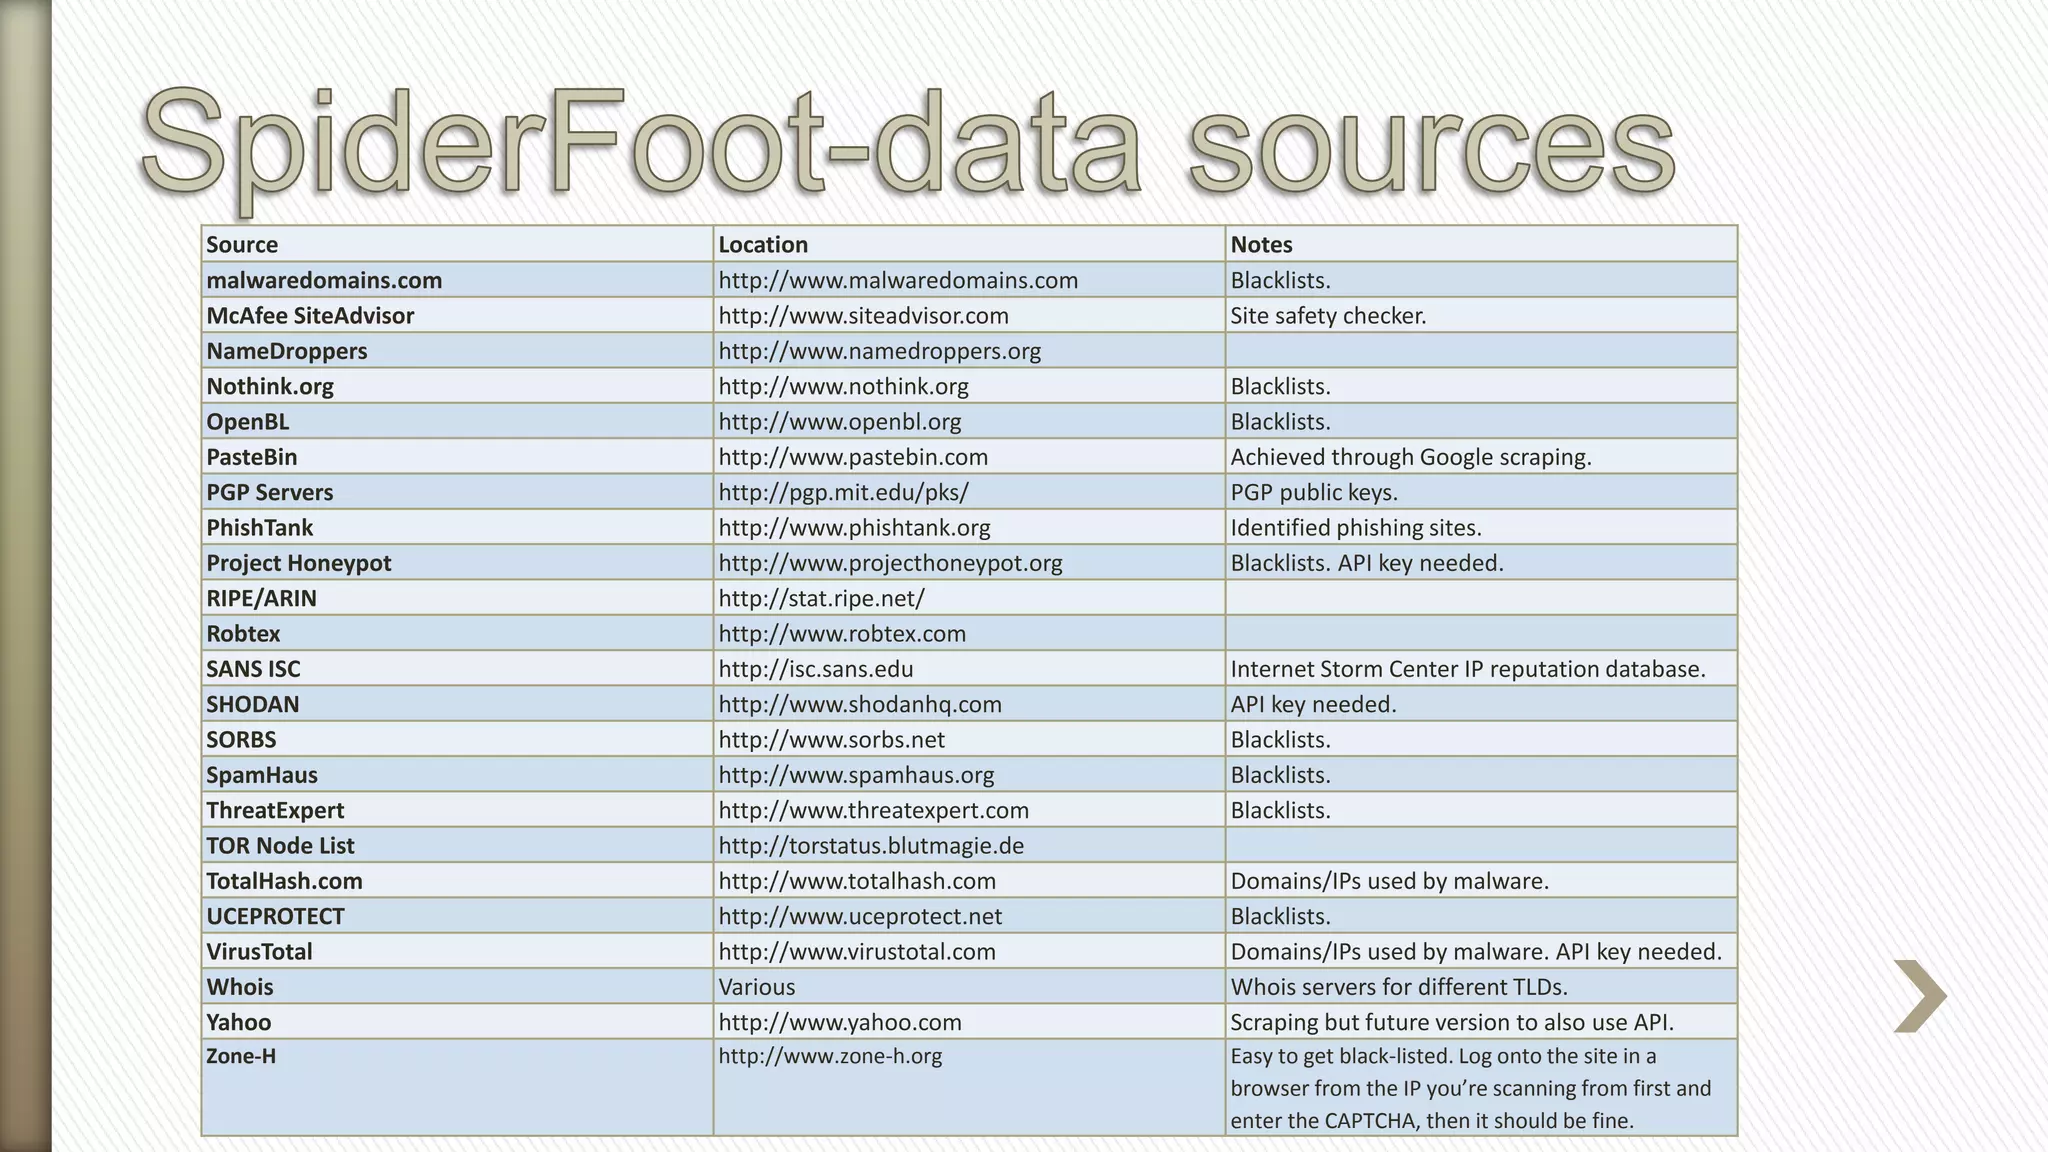Select the Location column header
The width and height of the screenshot is (2048, 1152).
point(763,245)
